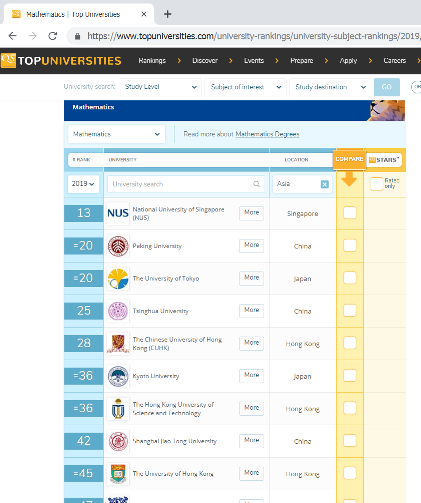Open the 2019 year dropdown
421x503 pixels.
83,184
